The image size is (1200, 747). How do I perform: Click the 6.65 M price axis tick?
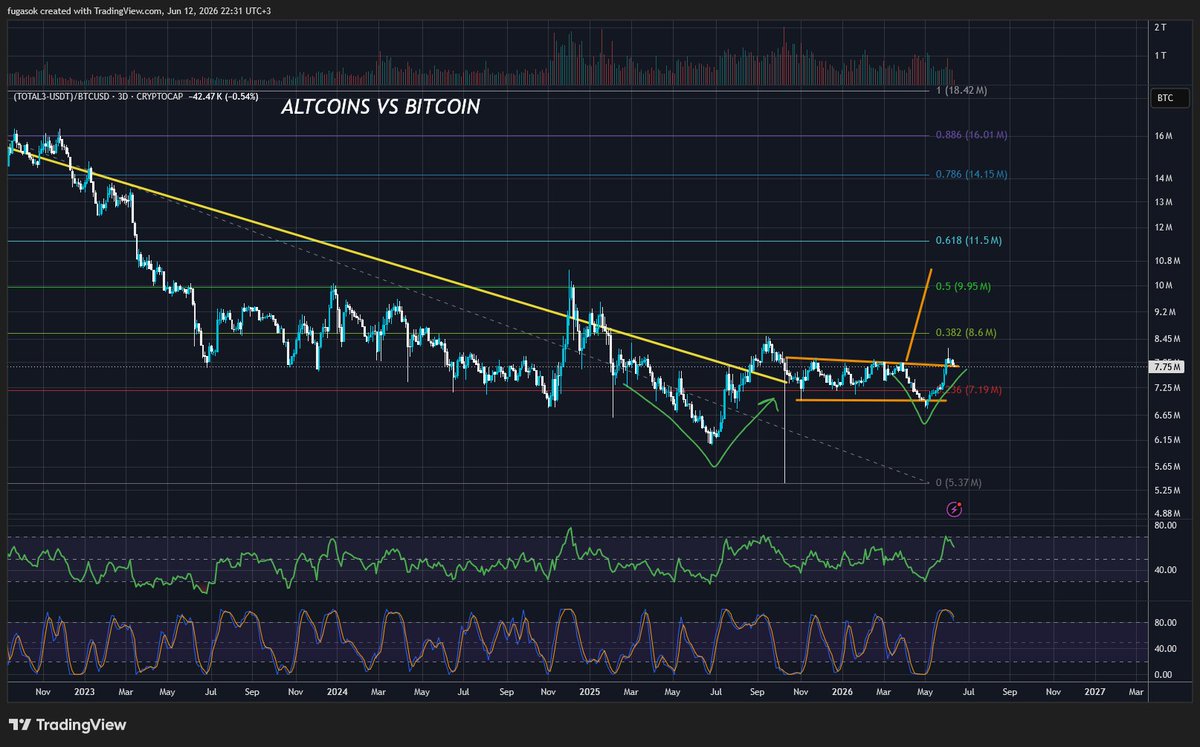pos(1166,414)
